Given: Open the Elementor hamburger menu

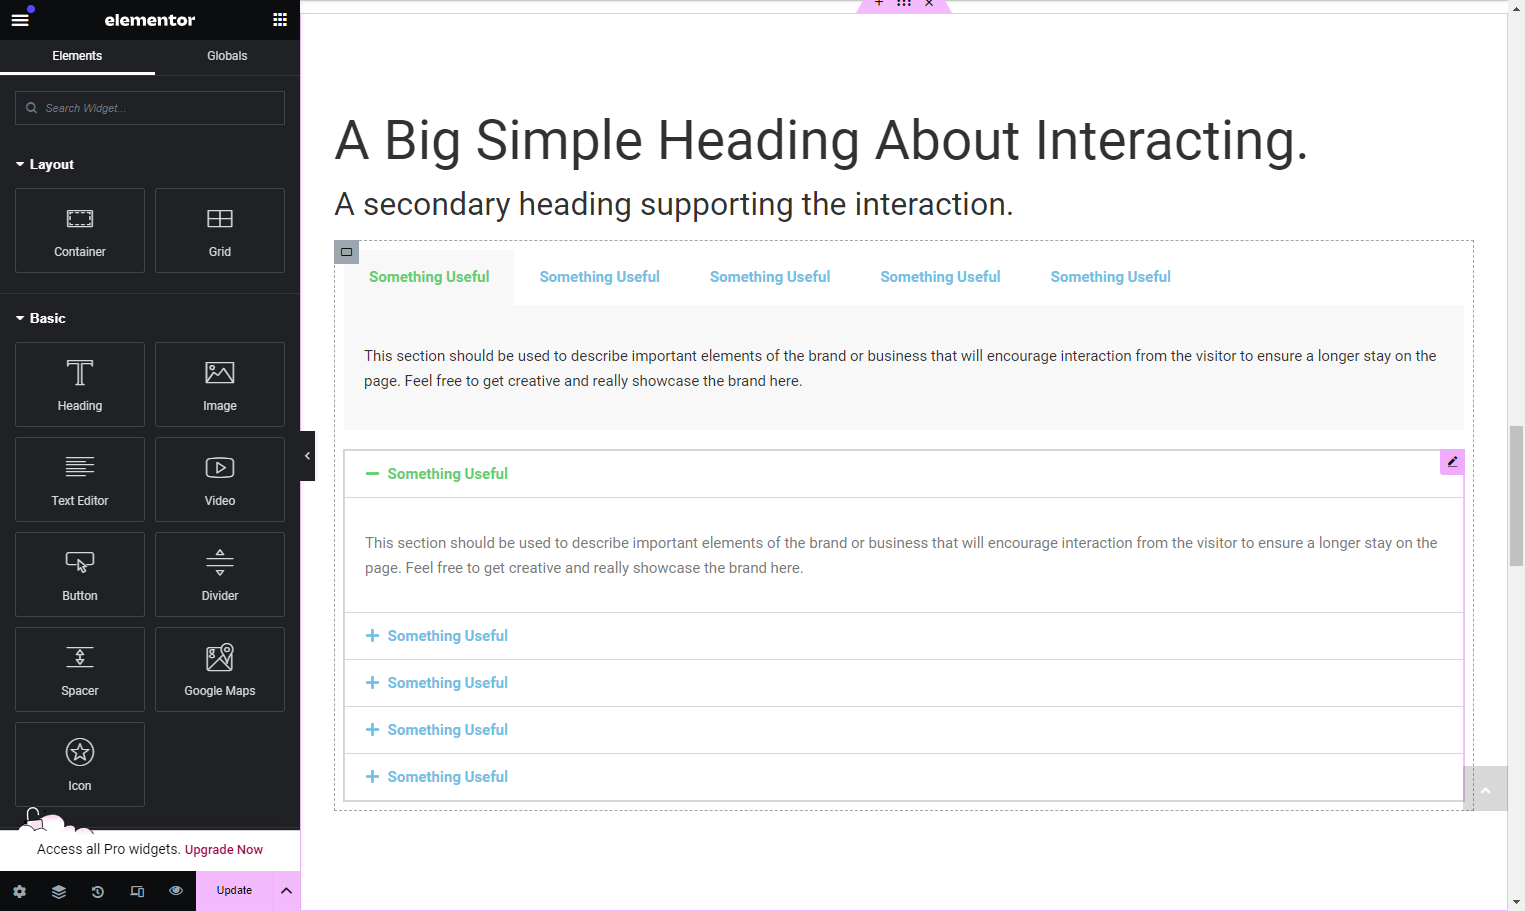Looking at the screenshot, I should click(x=20, y=20).
